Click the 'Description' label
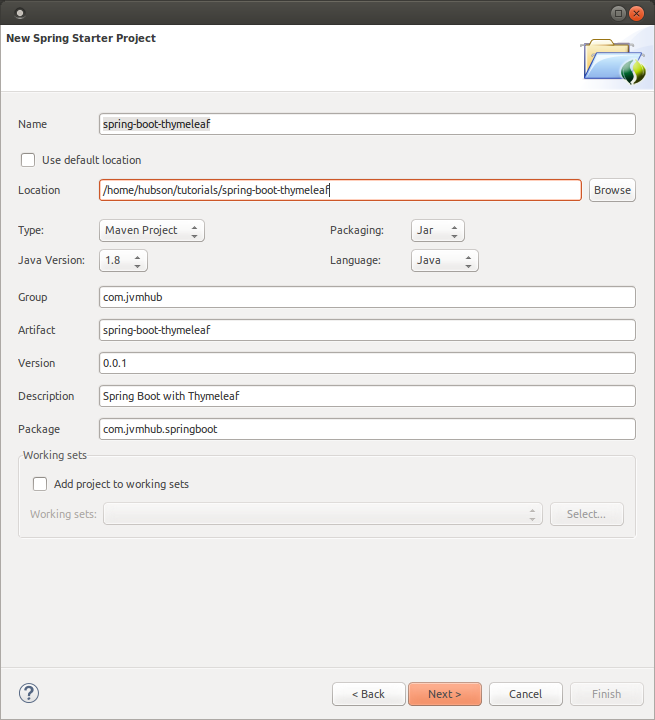 point(46,396)
